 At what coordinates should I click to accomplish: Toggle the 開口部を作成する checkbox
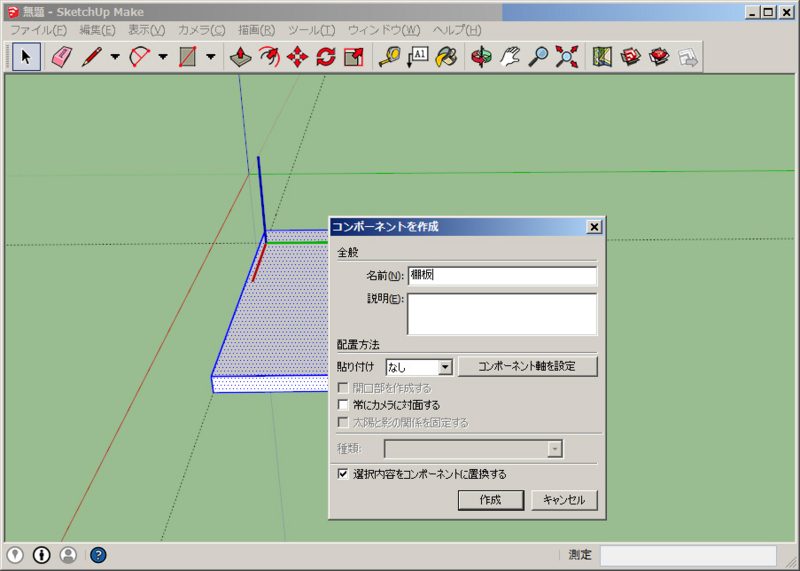(343, 388)
